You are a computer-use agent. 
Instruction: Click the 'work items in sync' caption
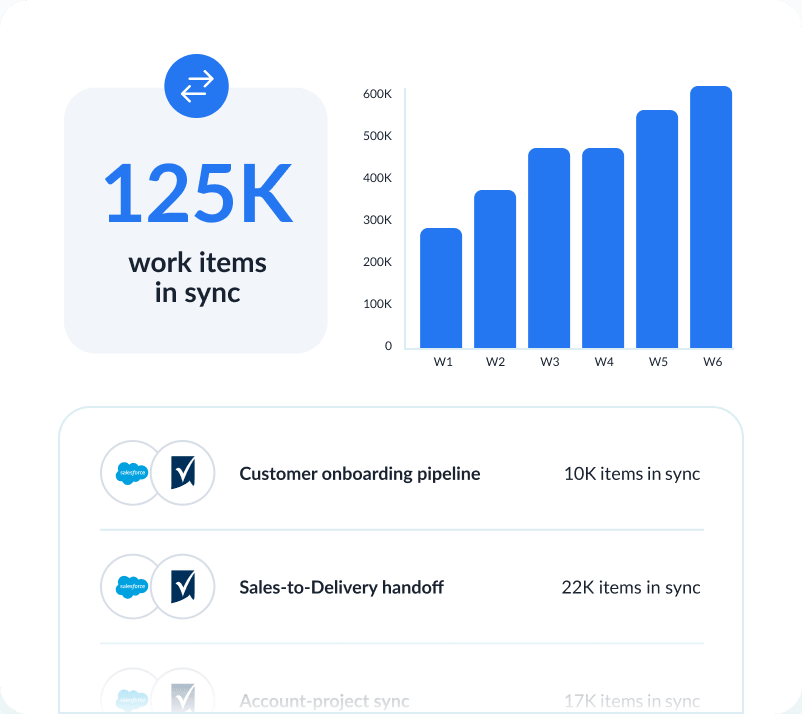click(197, 278)
